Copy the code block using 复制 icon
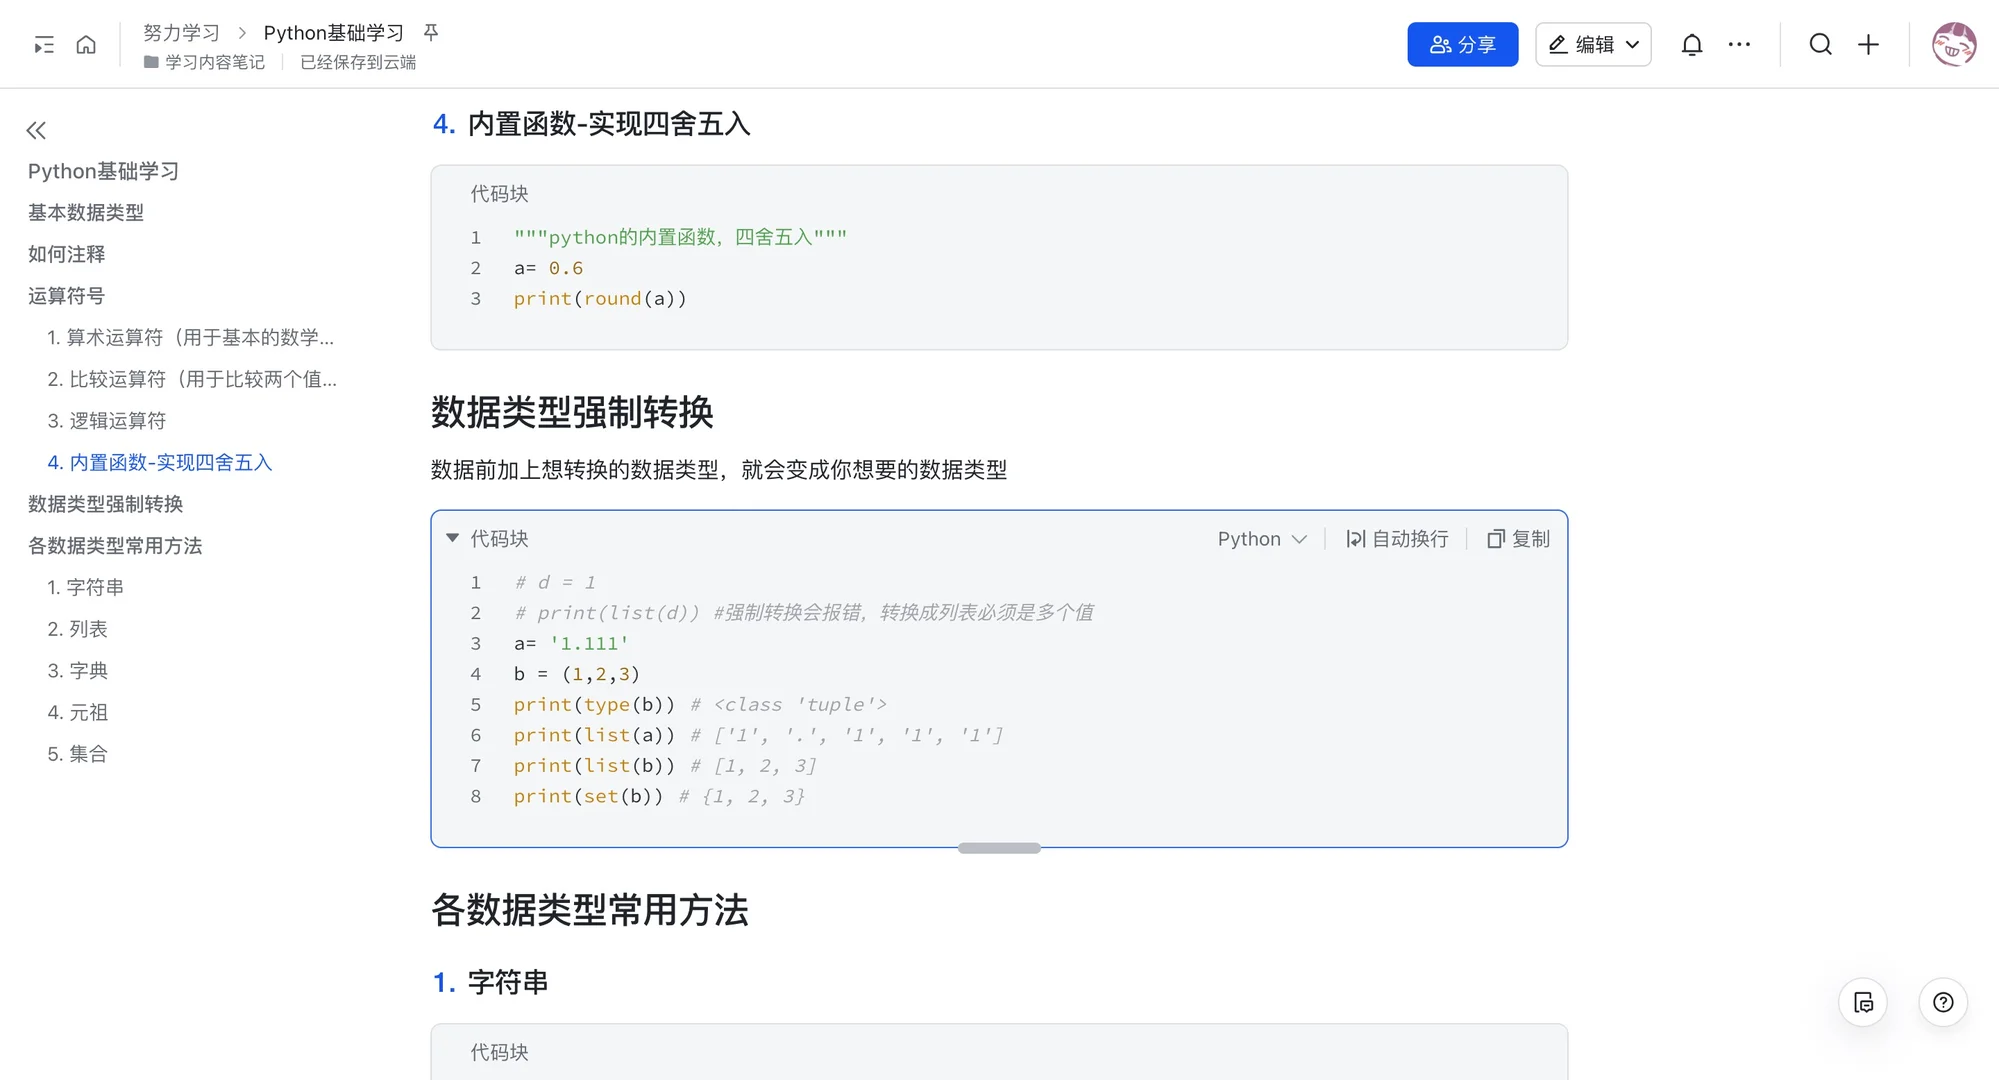The width and height of the screenshot is (1999, 1080). pyautogui.click(x=1516, y=538)
